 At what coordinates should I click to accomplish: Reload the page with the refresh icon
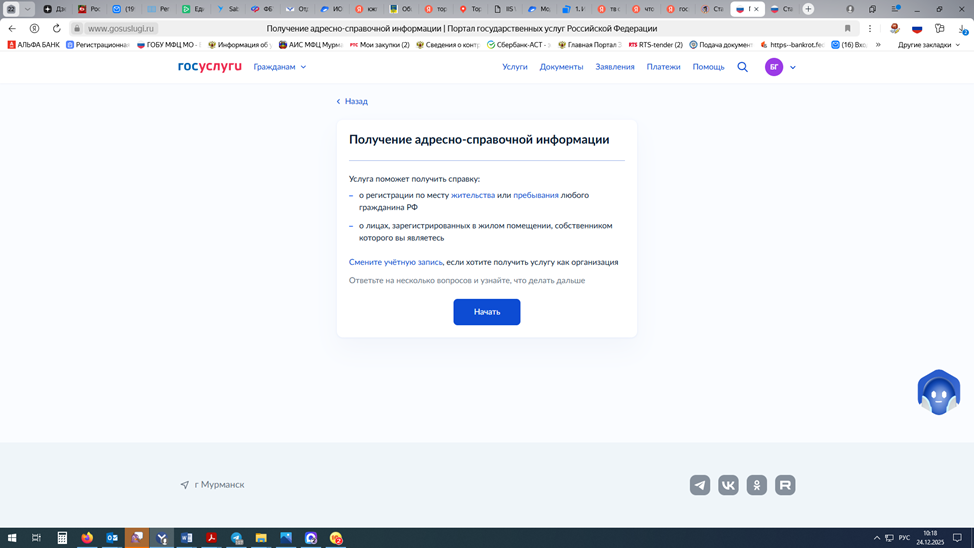56,29
